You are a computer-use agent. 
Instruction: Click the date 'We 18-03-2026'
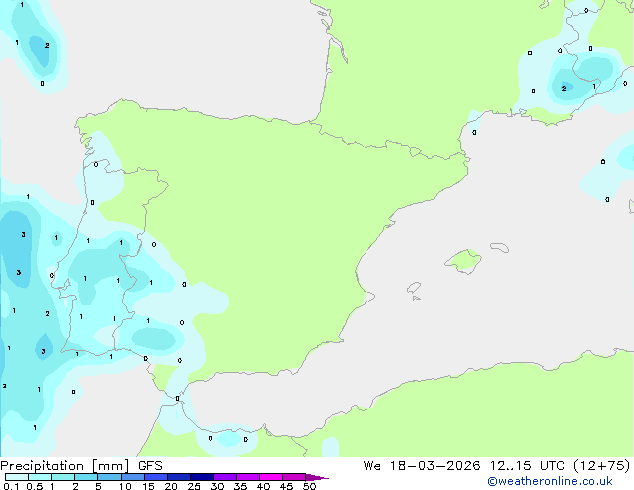click(x=422, y=466)
